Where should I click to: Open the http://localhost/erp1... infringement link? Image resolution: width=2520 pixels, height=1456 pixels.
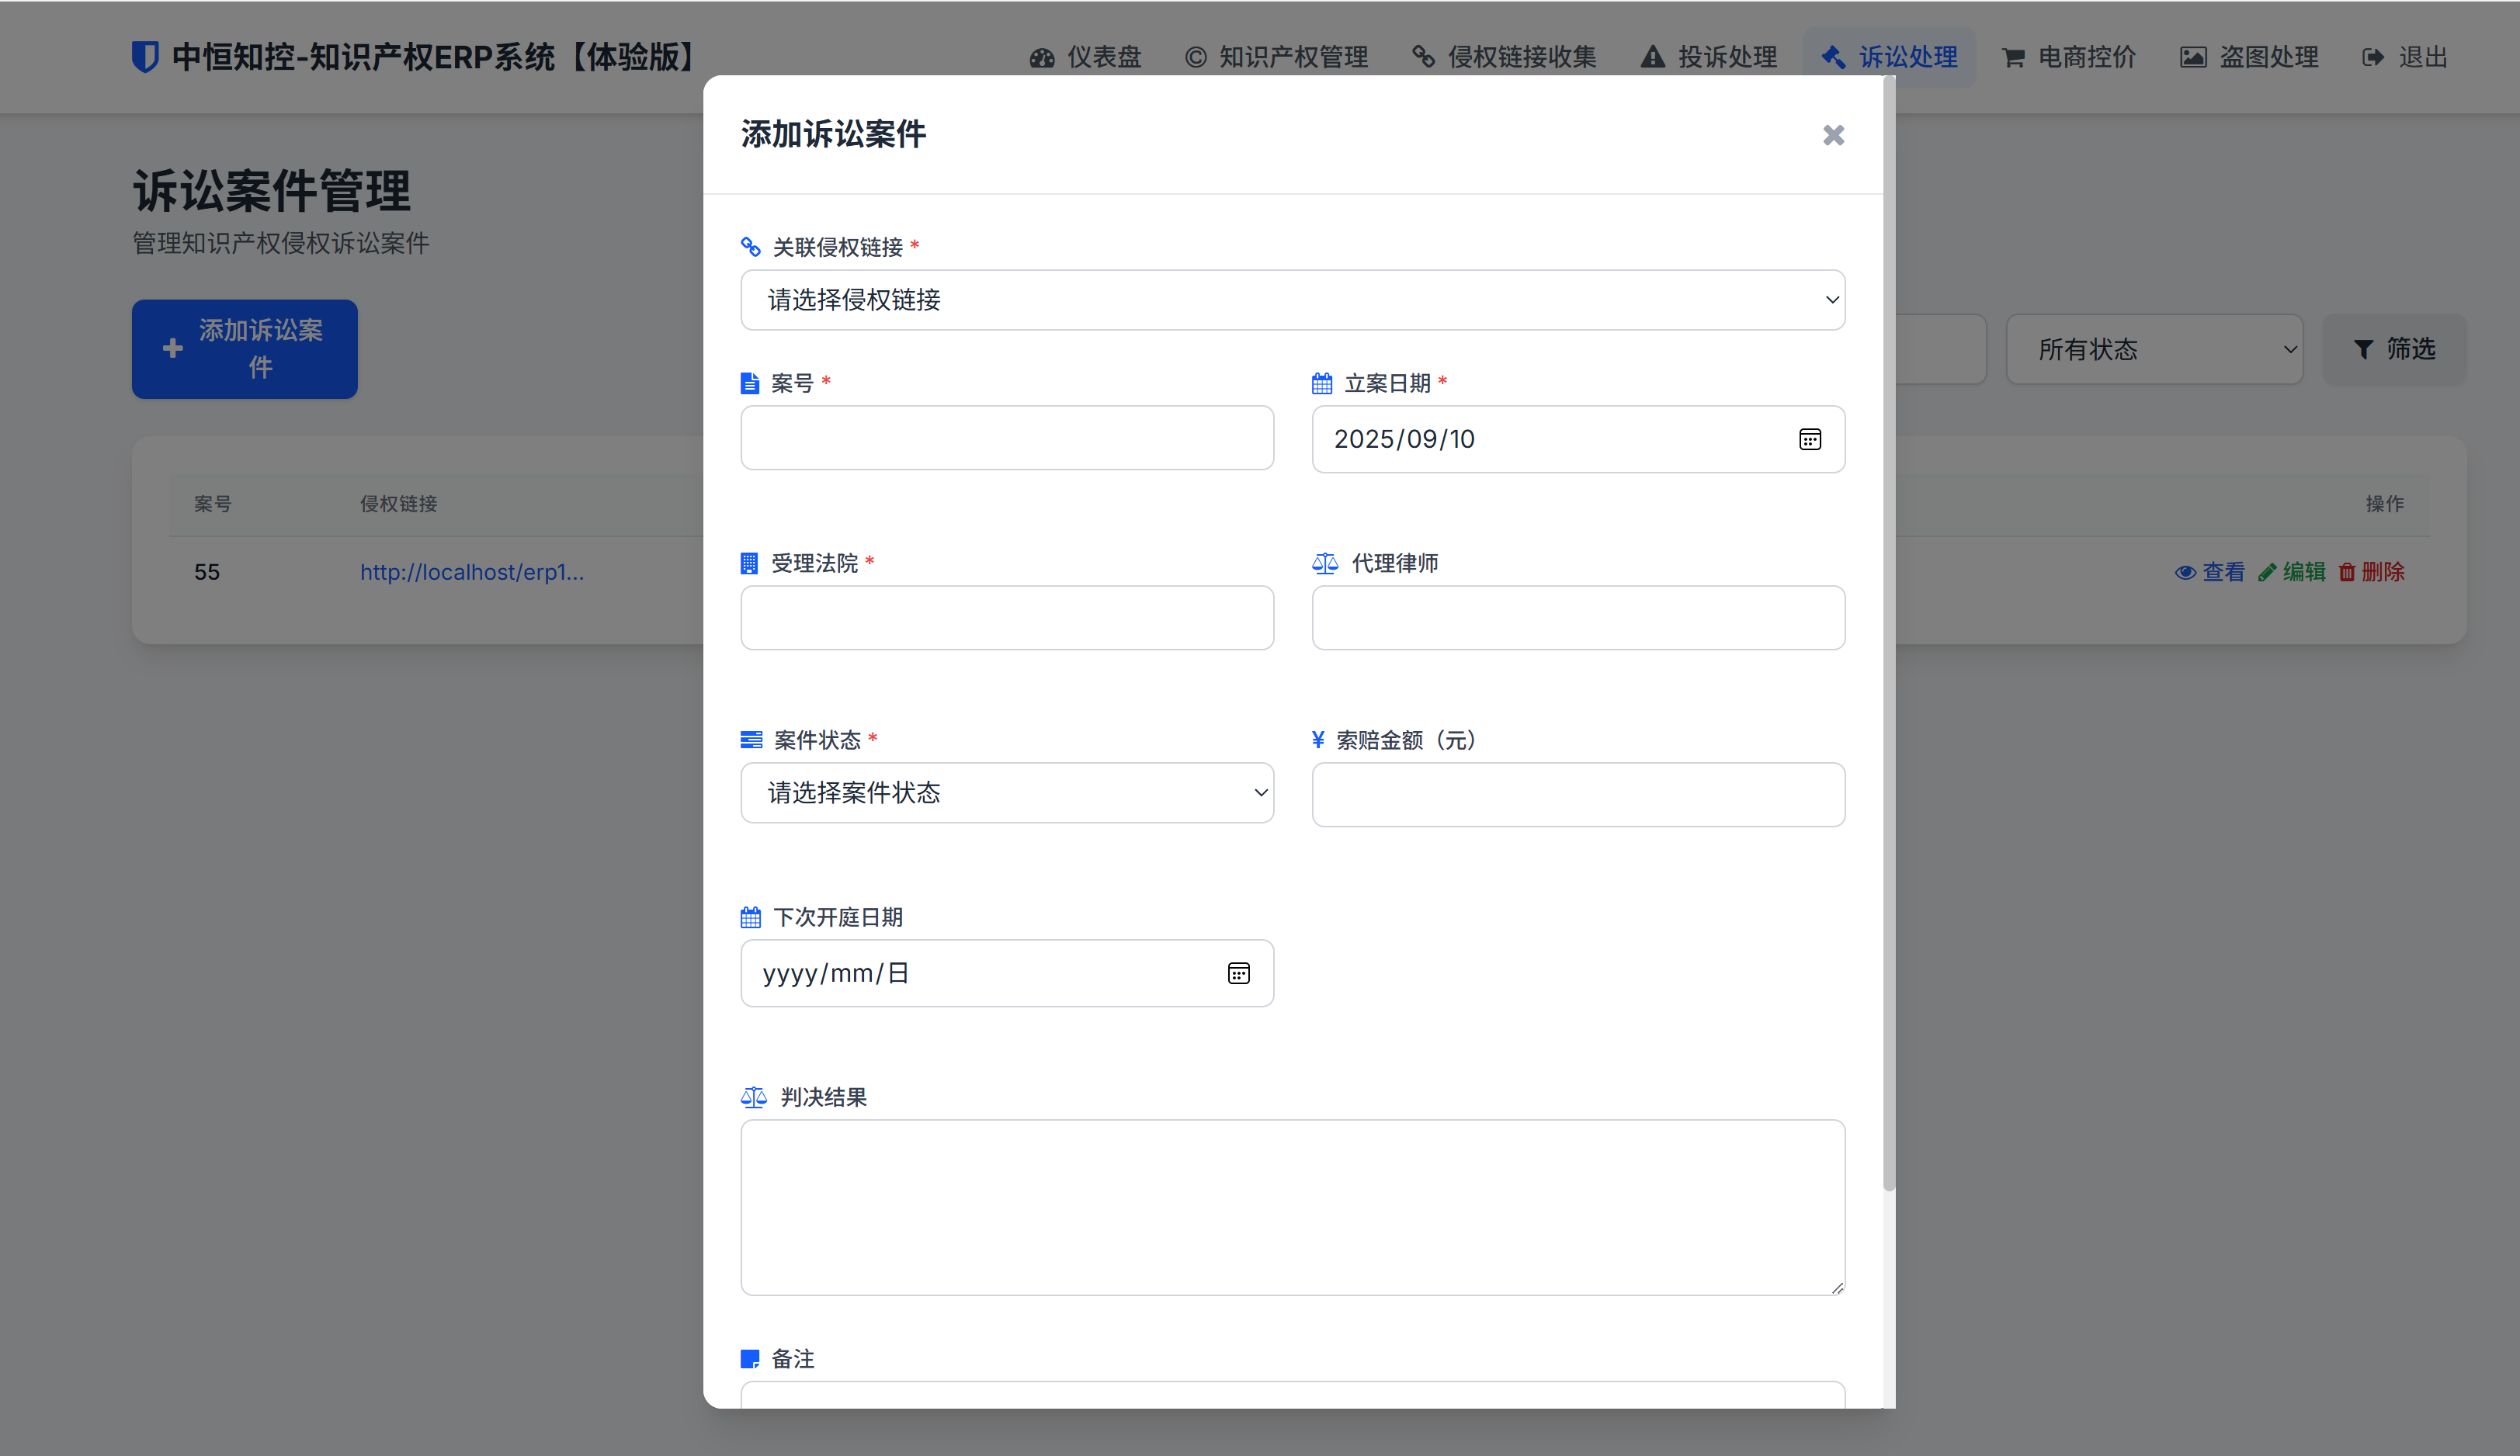pos(471,572)
